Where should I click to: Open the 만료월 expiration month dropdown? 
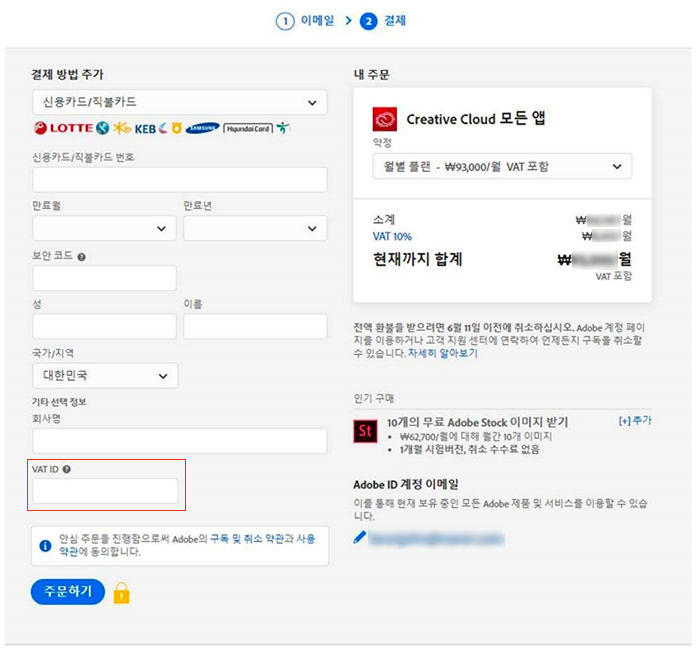(x=104, y=228)
